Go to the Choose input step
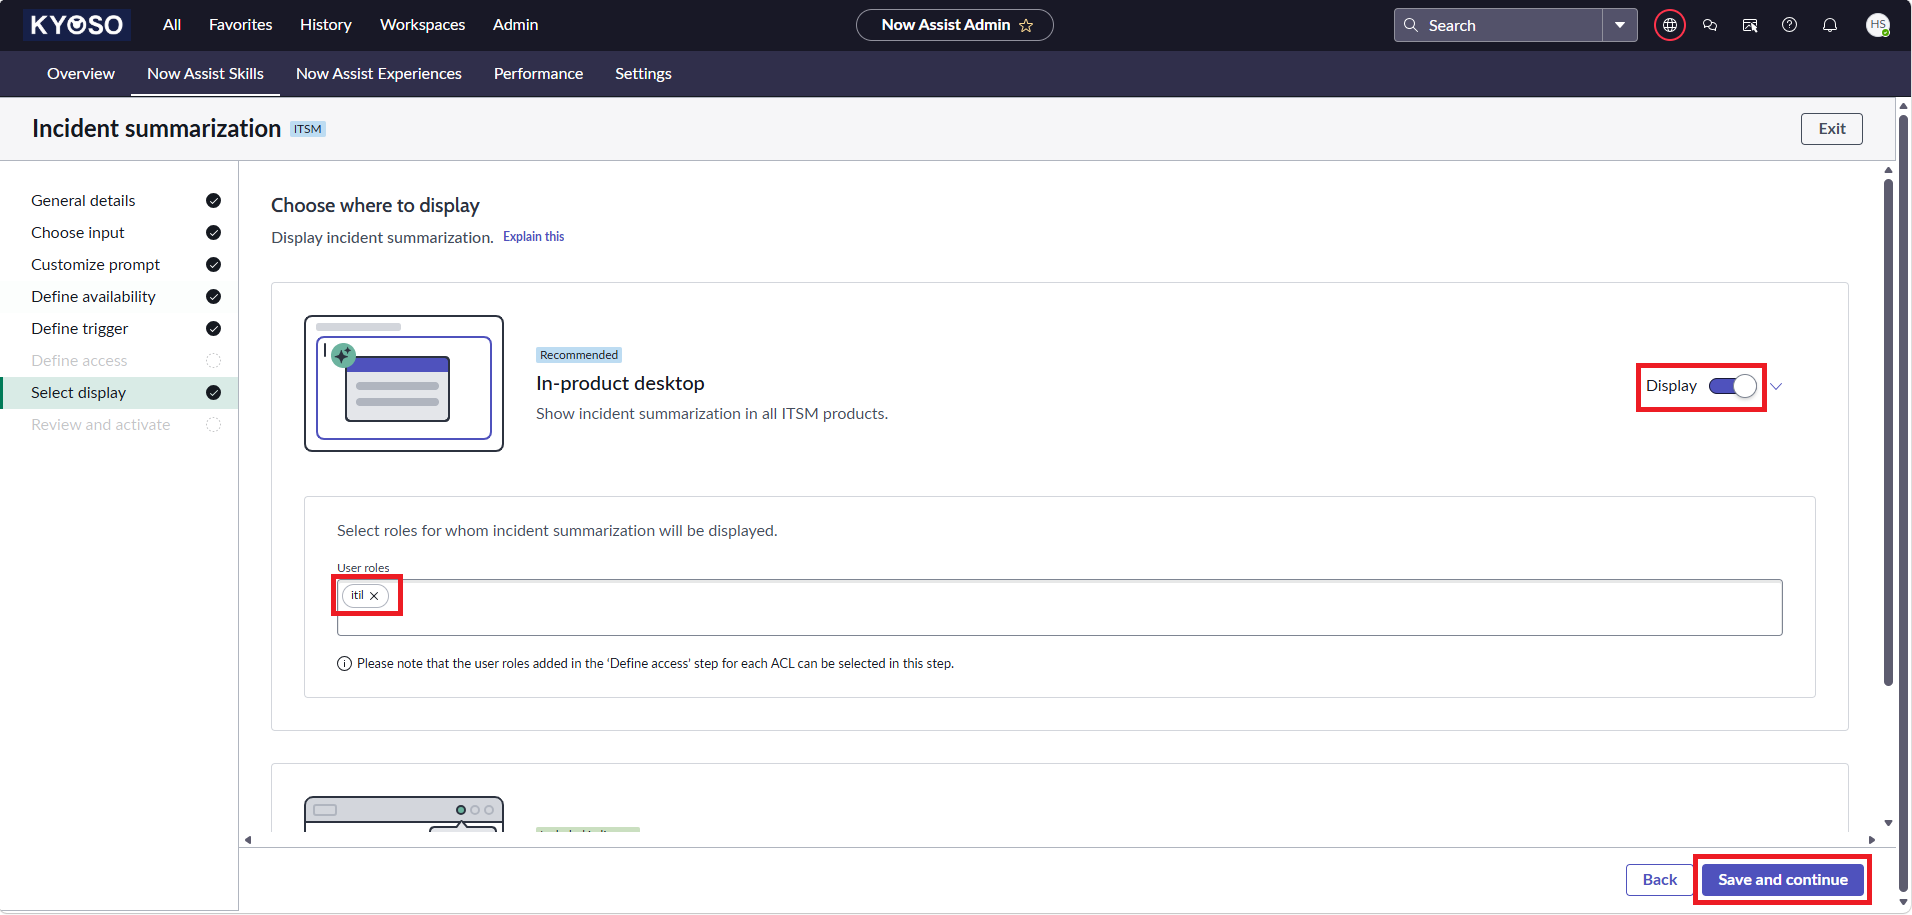Viewport: 1912px width, 915px height. click(x=78, y=233)
